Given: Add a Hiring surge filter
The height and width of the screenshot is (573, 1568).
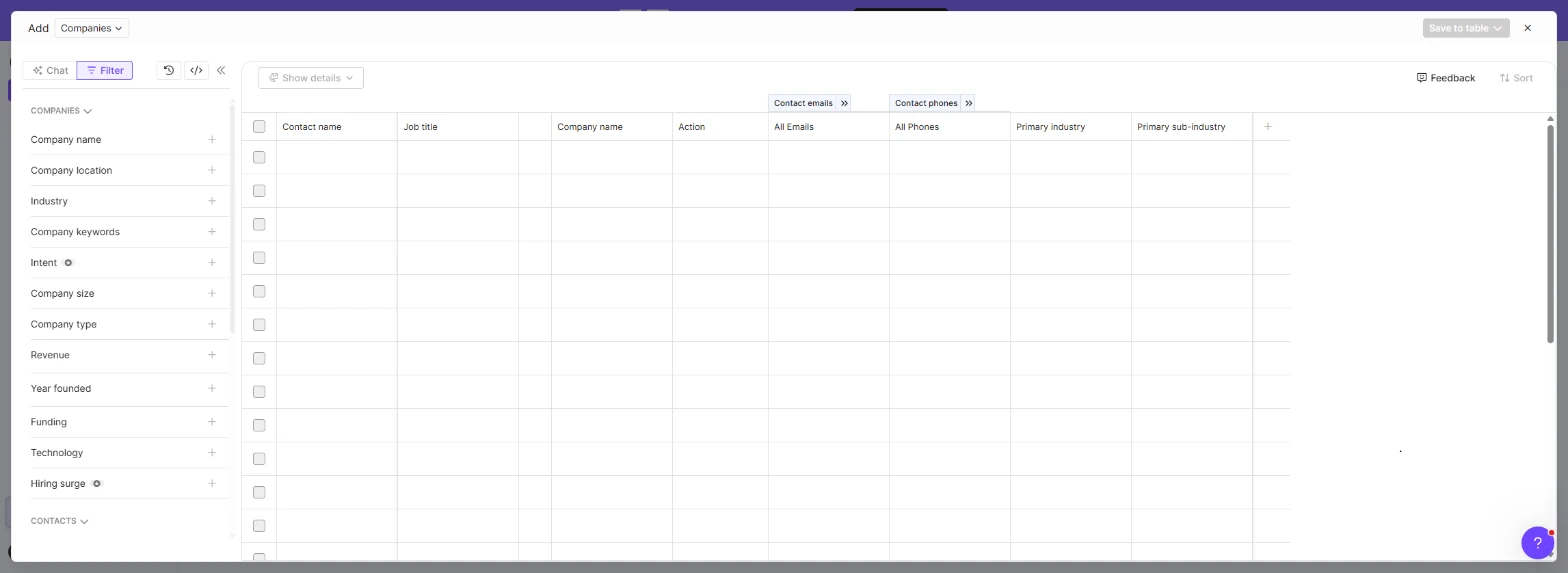Looking at the screenshot, I should tap(212, 484).
